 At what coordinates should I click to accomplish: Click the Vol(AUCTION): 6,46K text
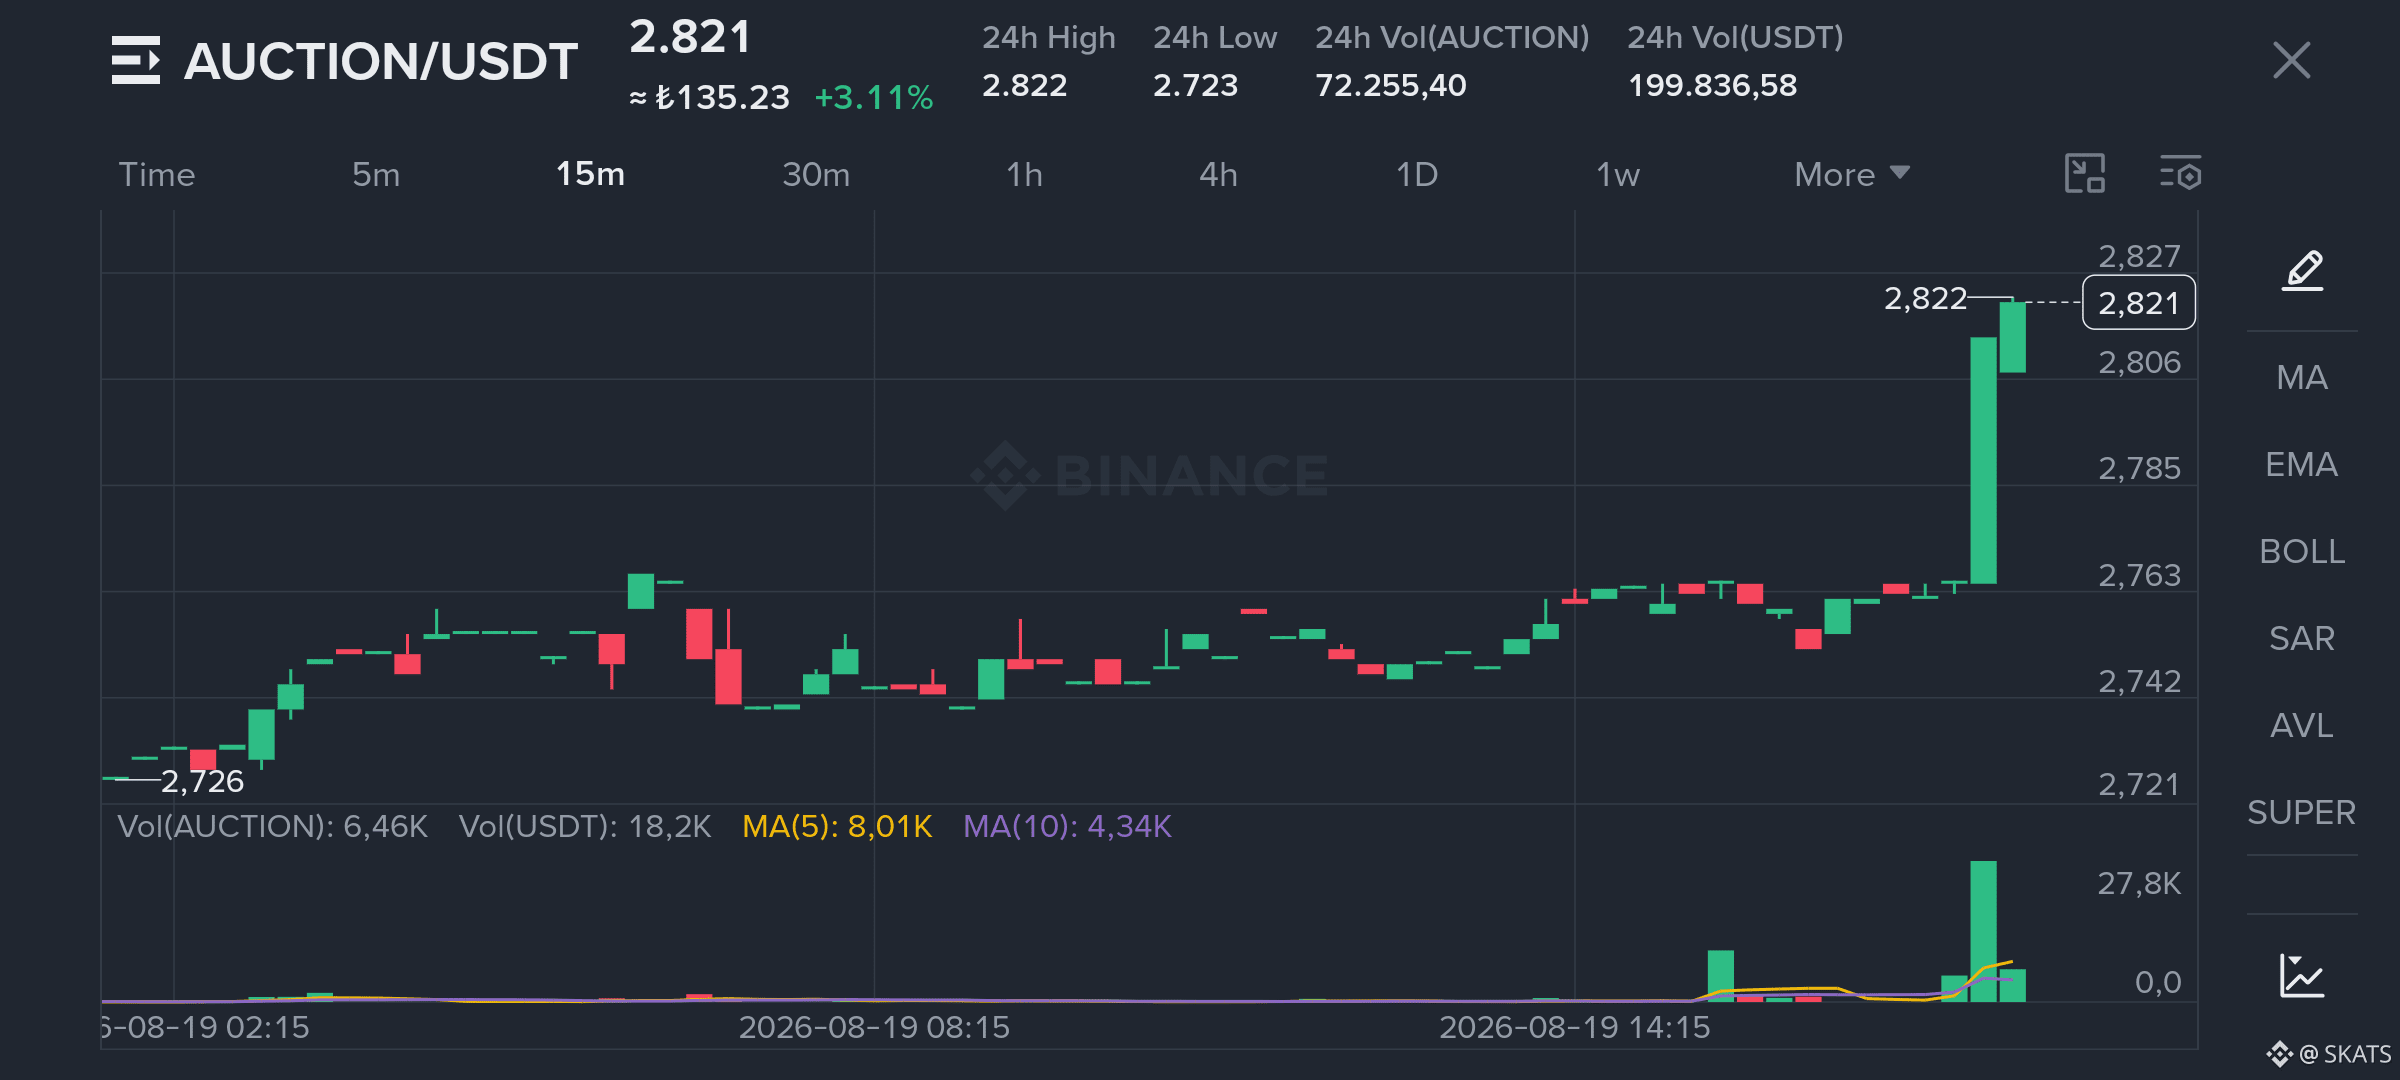(272, 827)
